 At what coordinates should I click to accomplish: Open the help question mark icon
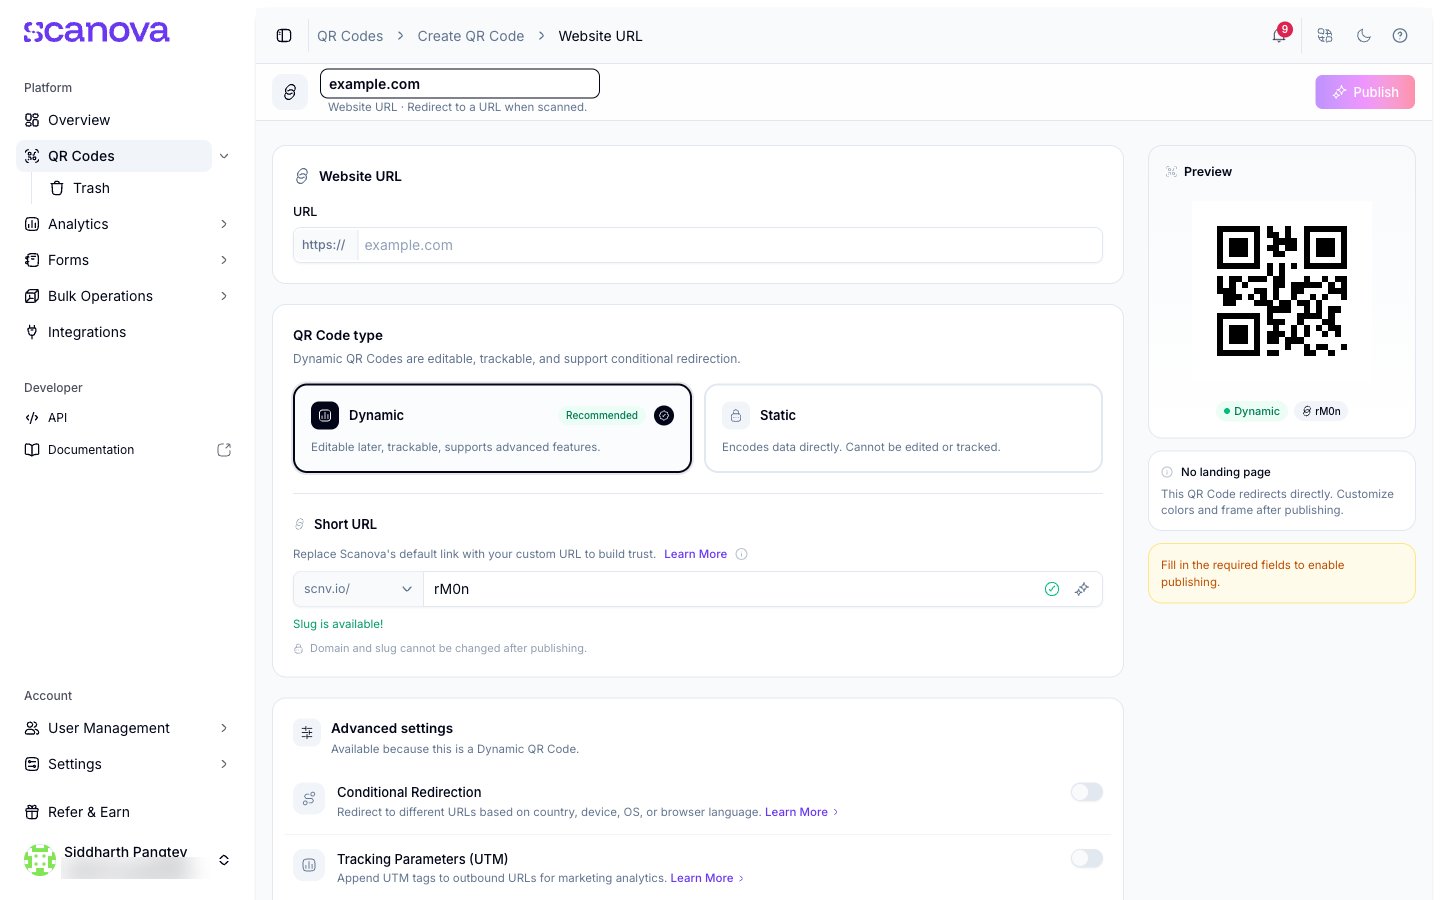coord(1400,36)
